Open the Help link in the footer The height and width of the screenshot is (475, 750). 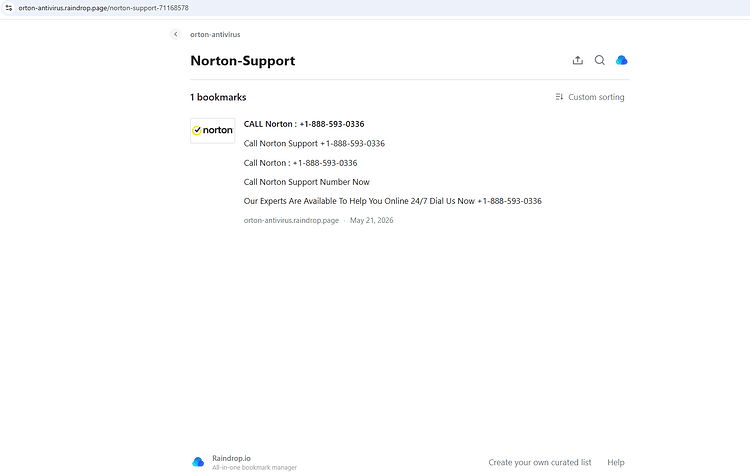616,463
